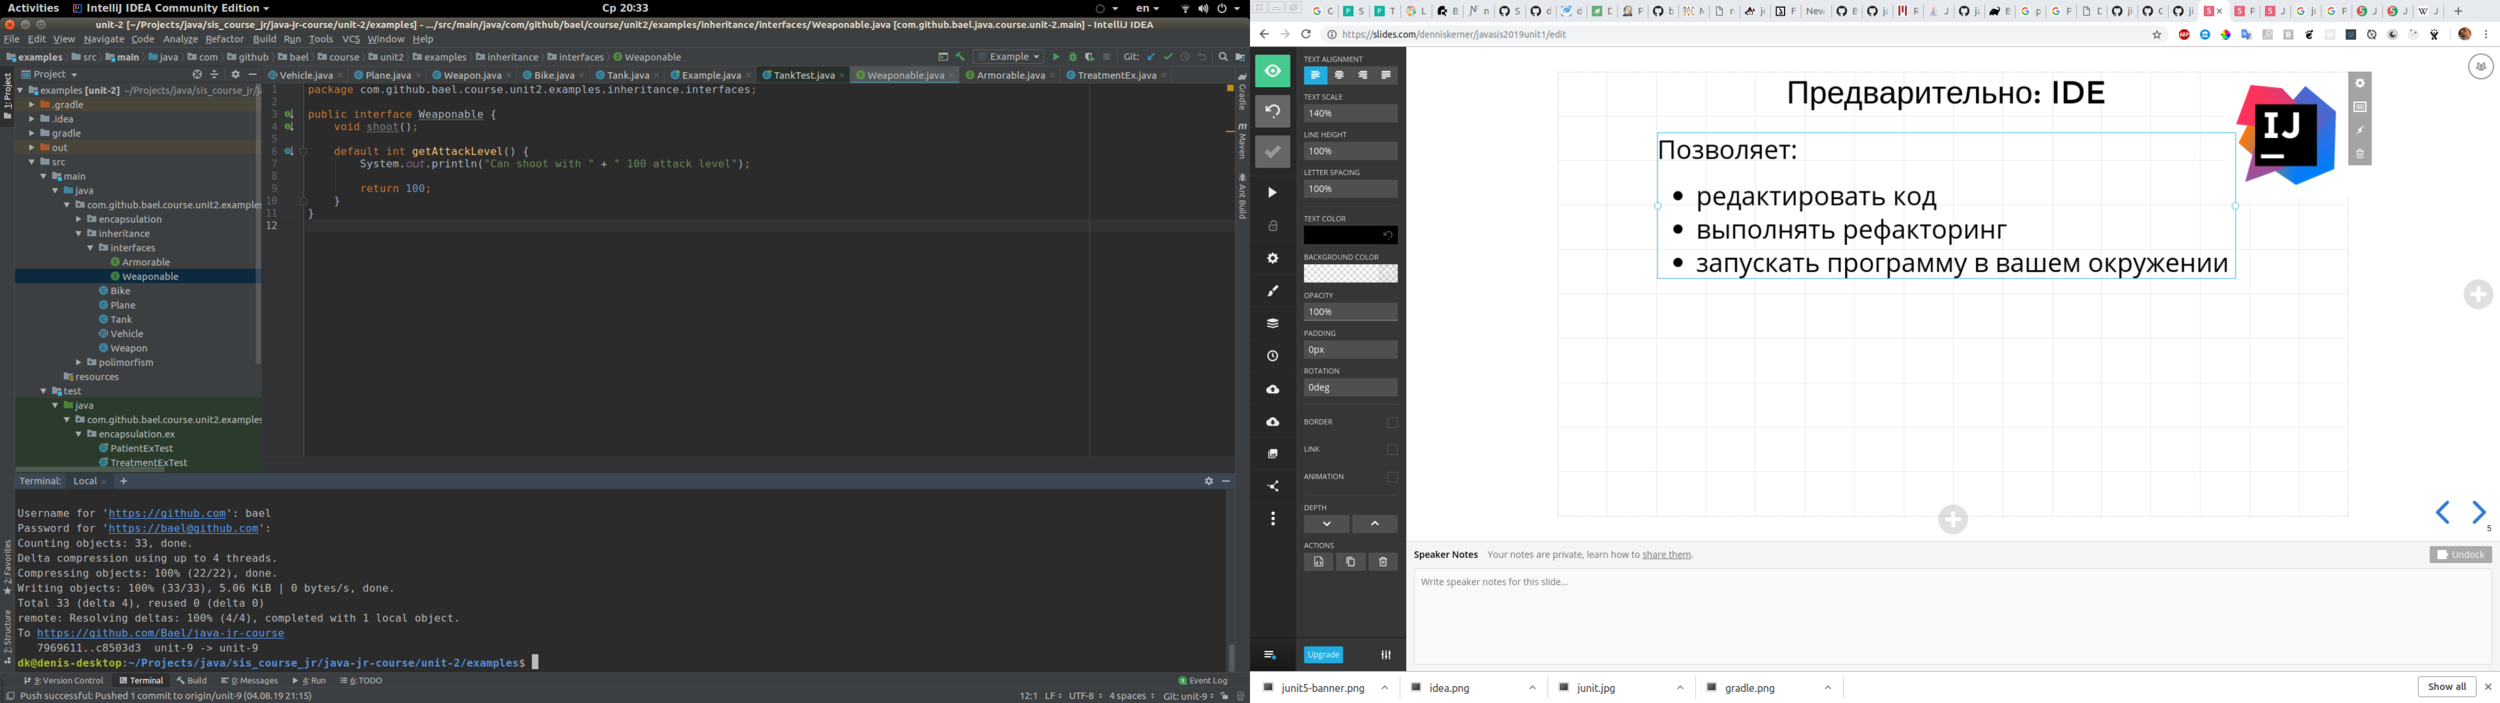
Task: Switch to Armorable.java editor tab
Action: click(1009, 75)
